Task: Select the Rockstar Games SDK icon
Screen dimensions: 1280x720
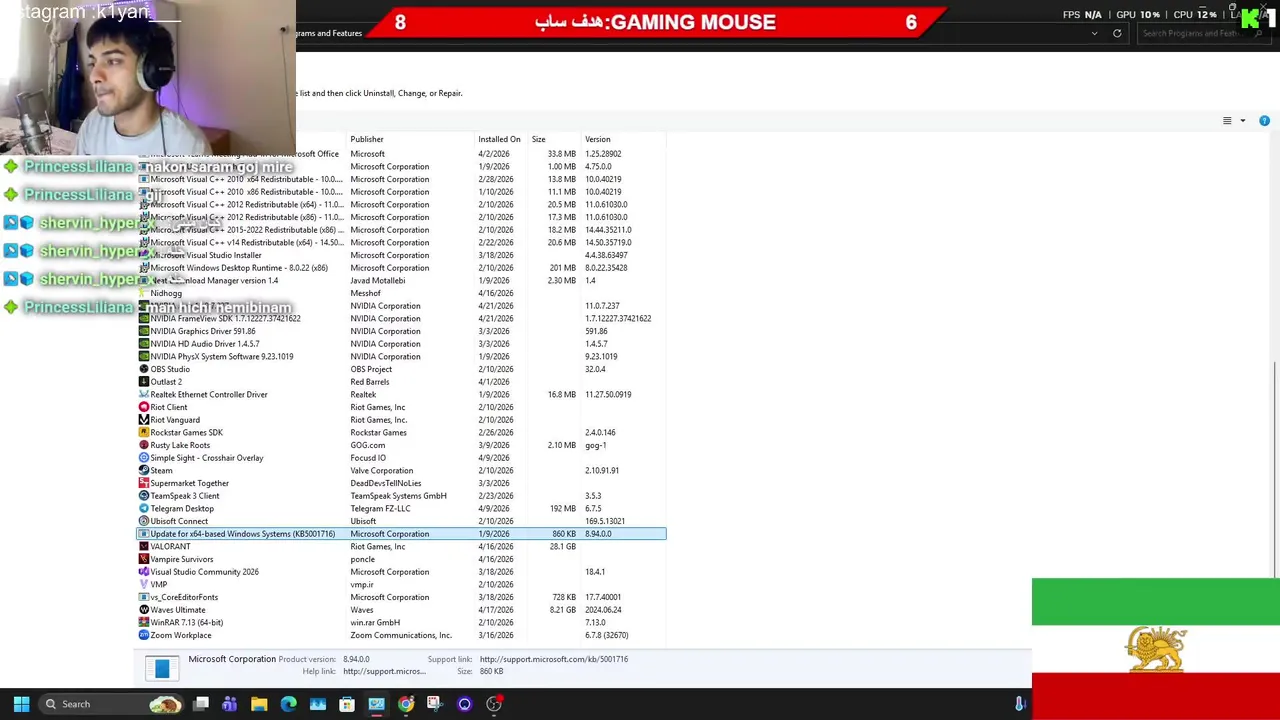Action: [x=144, y=433]
